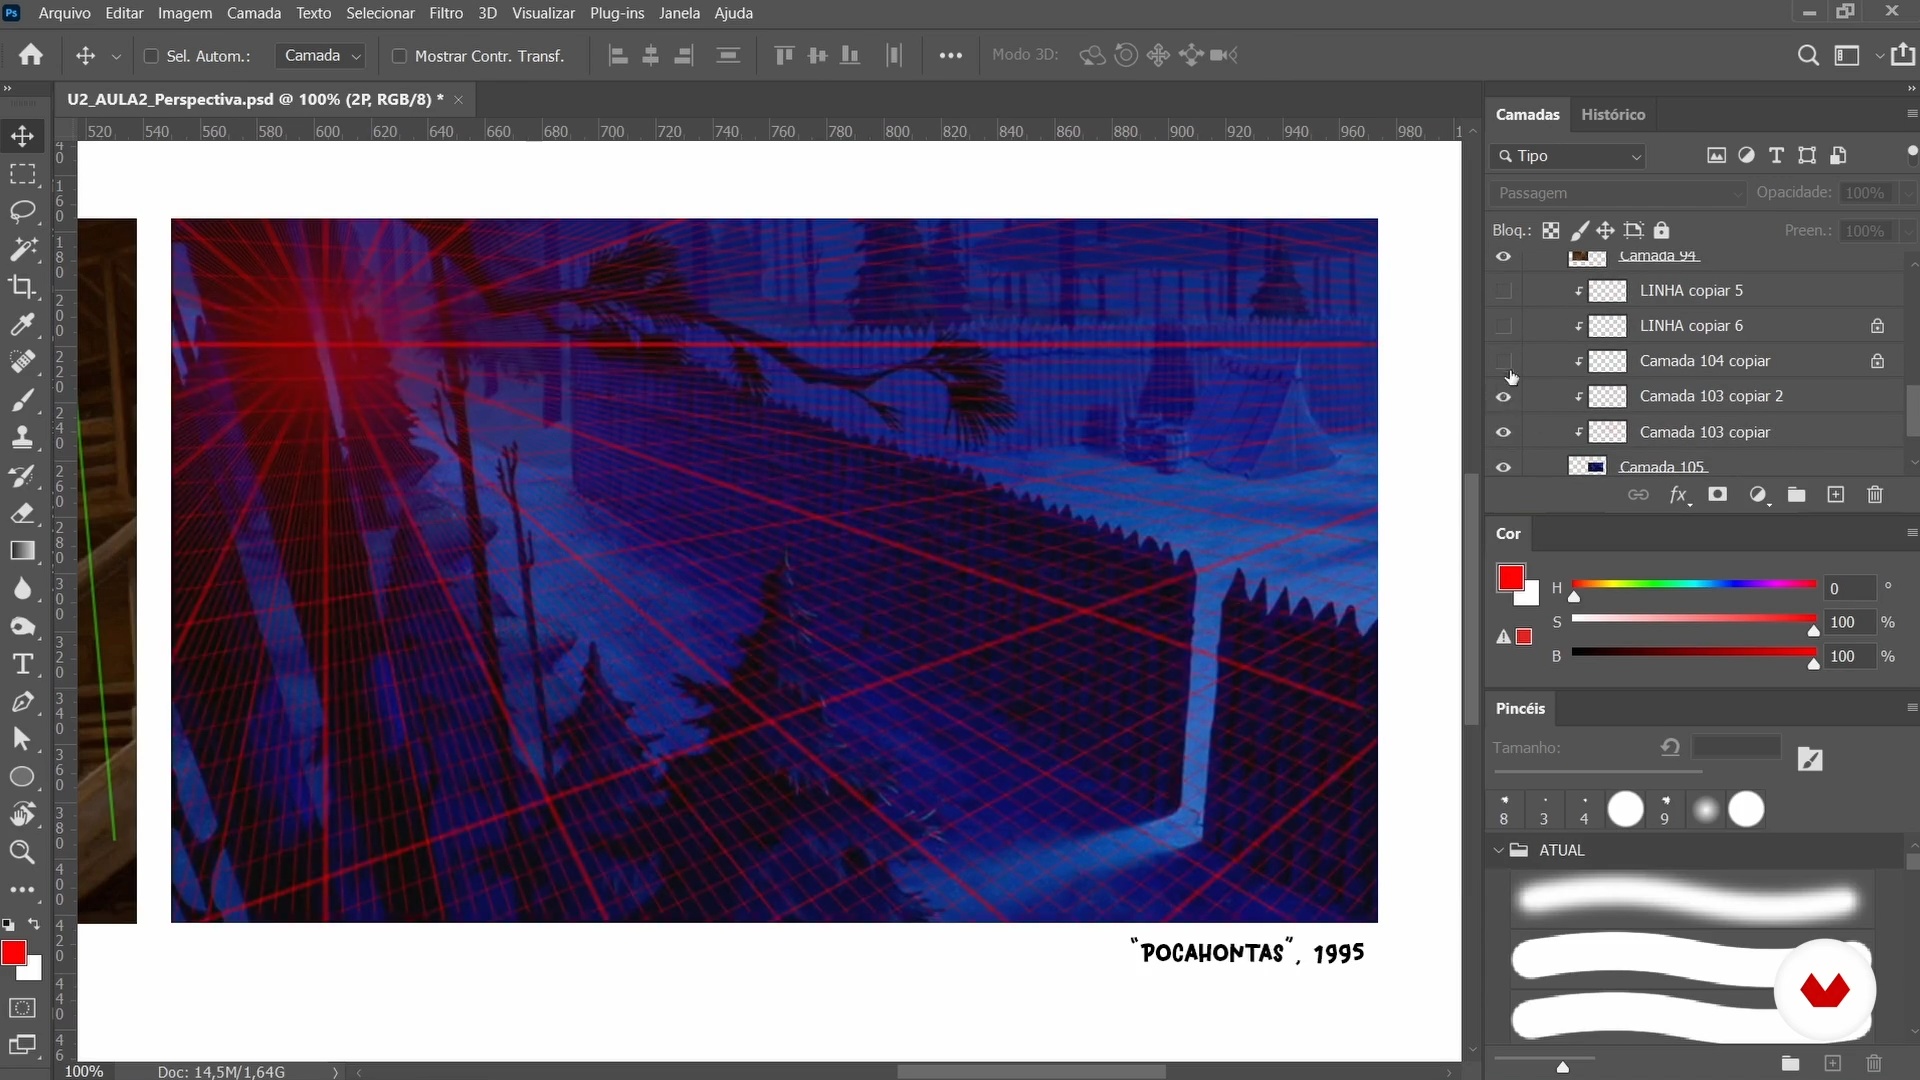Select the Eraser tool

click(x=22, y=513)
